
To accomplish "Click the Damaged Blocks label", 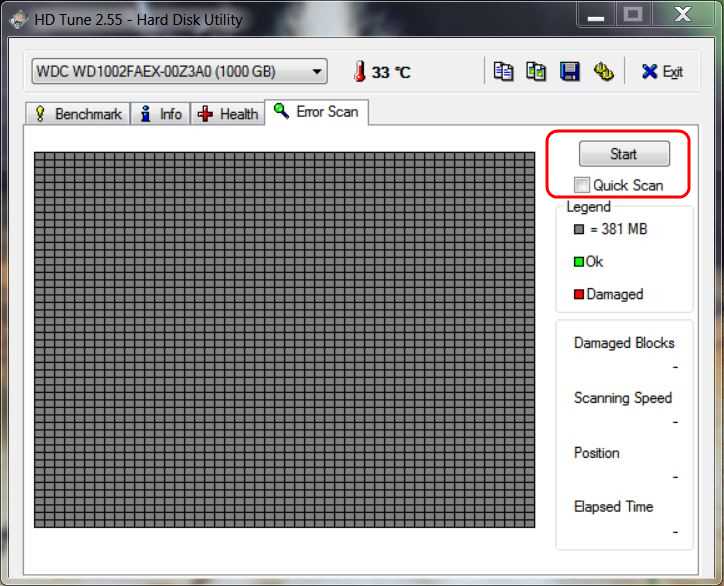I will pyautogui.click(x=624, y=343).
